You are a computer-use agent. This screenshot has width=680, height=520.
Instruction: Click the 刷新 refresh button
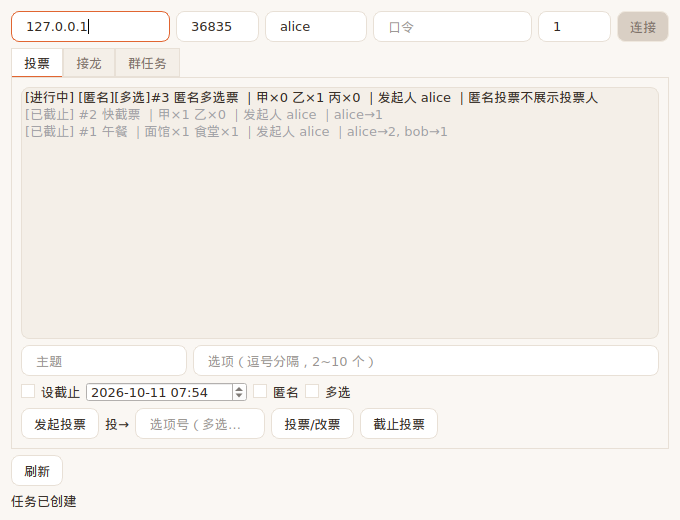(37, 471)
